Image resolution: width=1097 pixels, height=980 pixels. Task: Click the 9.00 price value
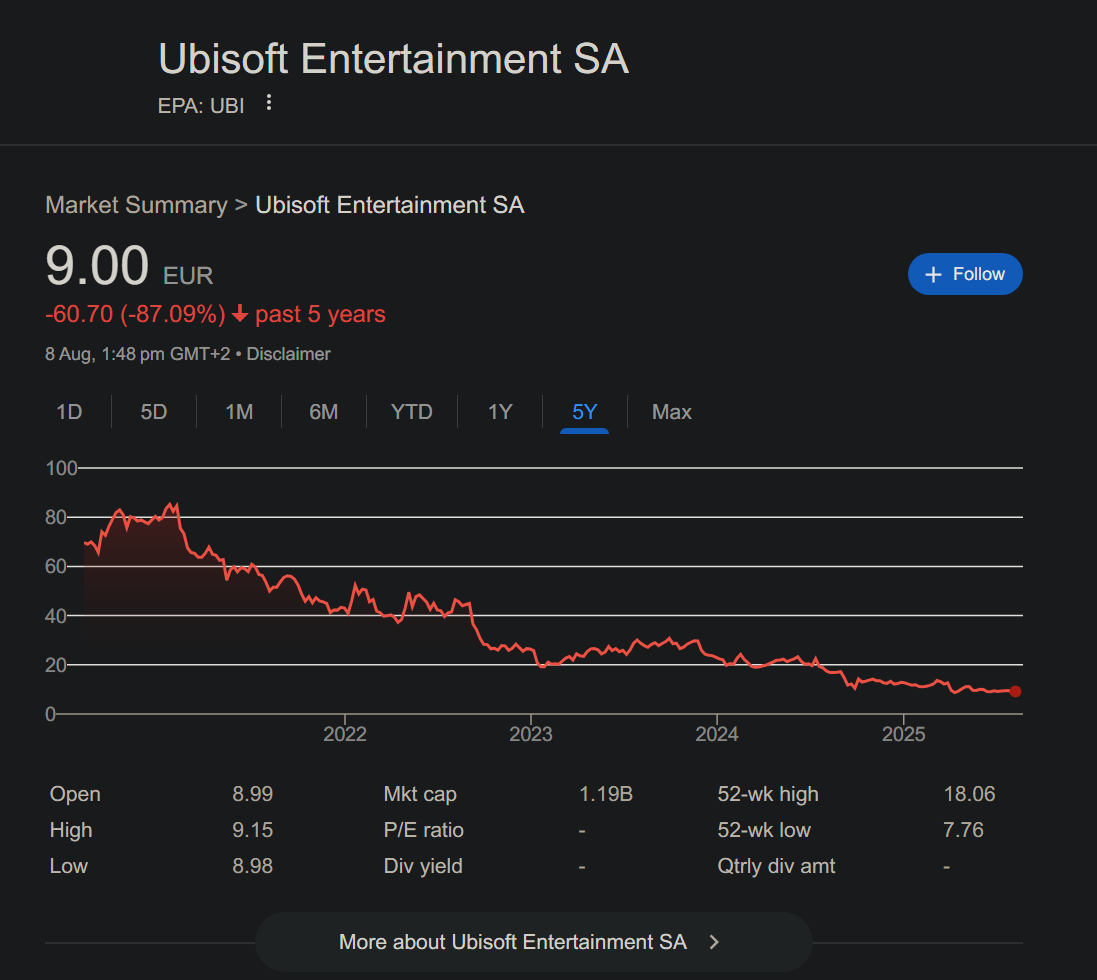pos(97,266)
